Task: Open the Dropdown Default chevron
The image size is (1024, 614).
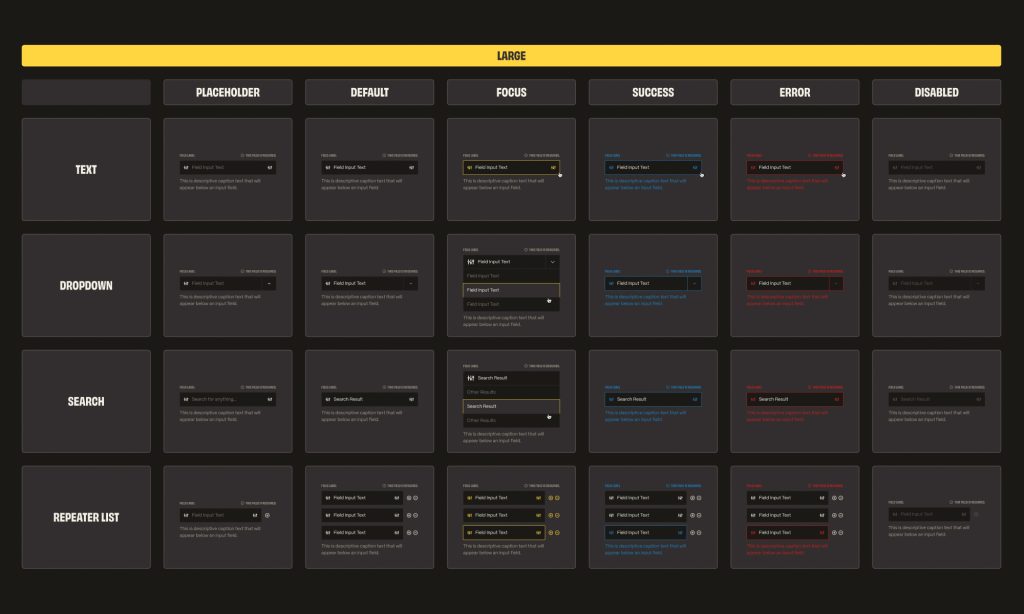Action: pyautogui.click(x=411, y=283)
